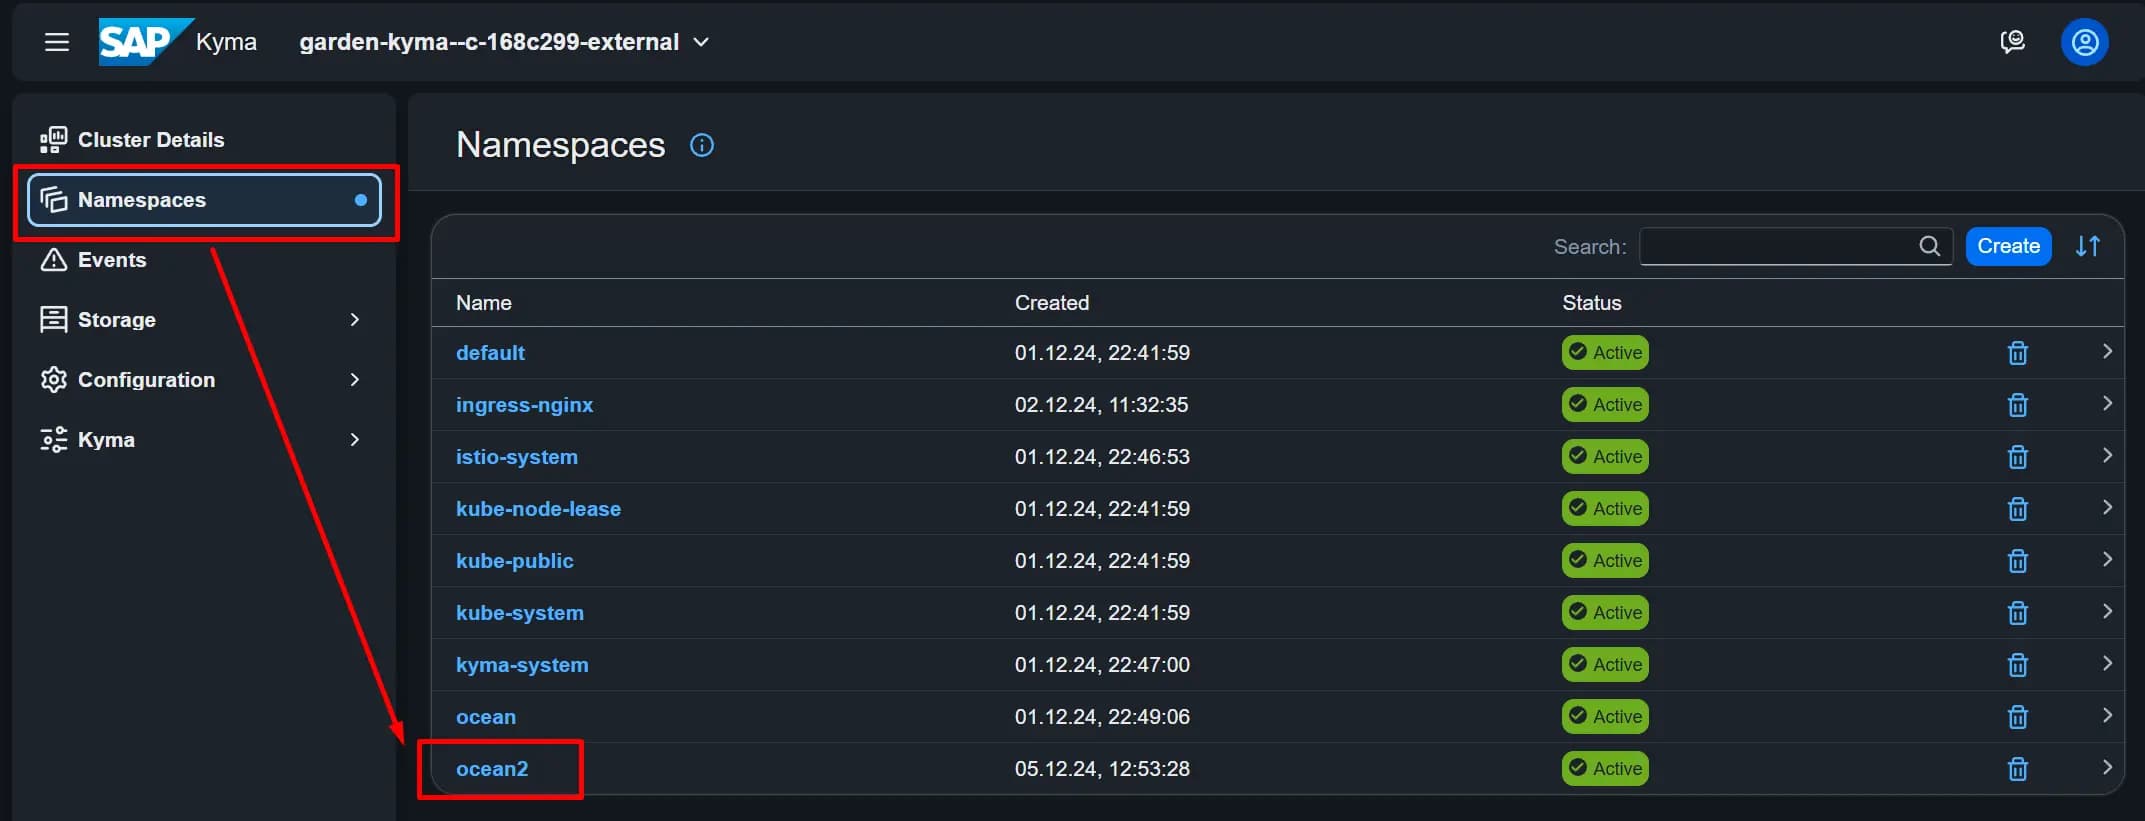Open ocean2 row details chevron
This screenshot has height=821, width=2145.
[x=2107, y=767]
